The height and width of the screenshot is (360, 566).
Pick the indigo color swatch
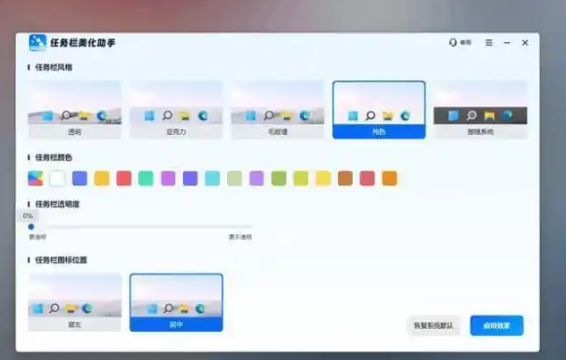click(190, 178)
